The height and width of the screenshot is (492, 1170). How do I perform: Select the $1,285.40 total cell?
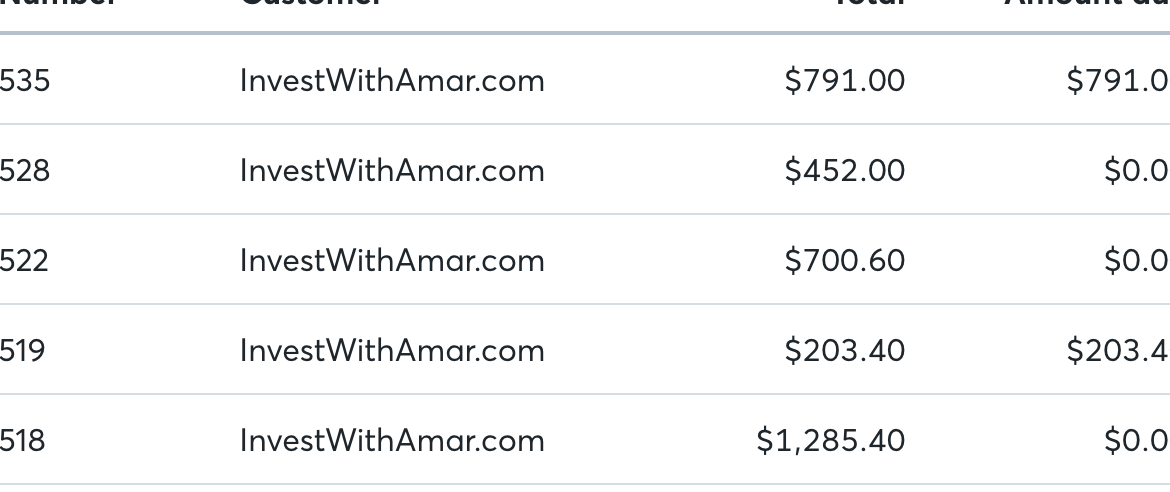[830, 440]
